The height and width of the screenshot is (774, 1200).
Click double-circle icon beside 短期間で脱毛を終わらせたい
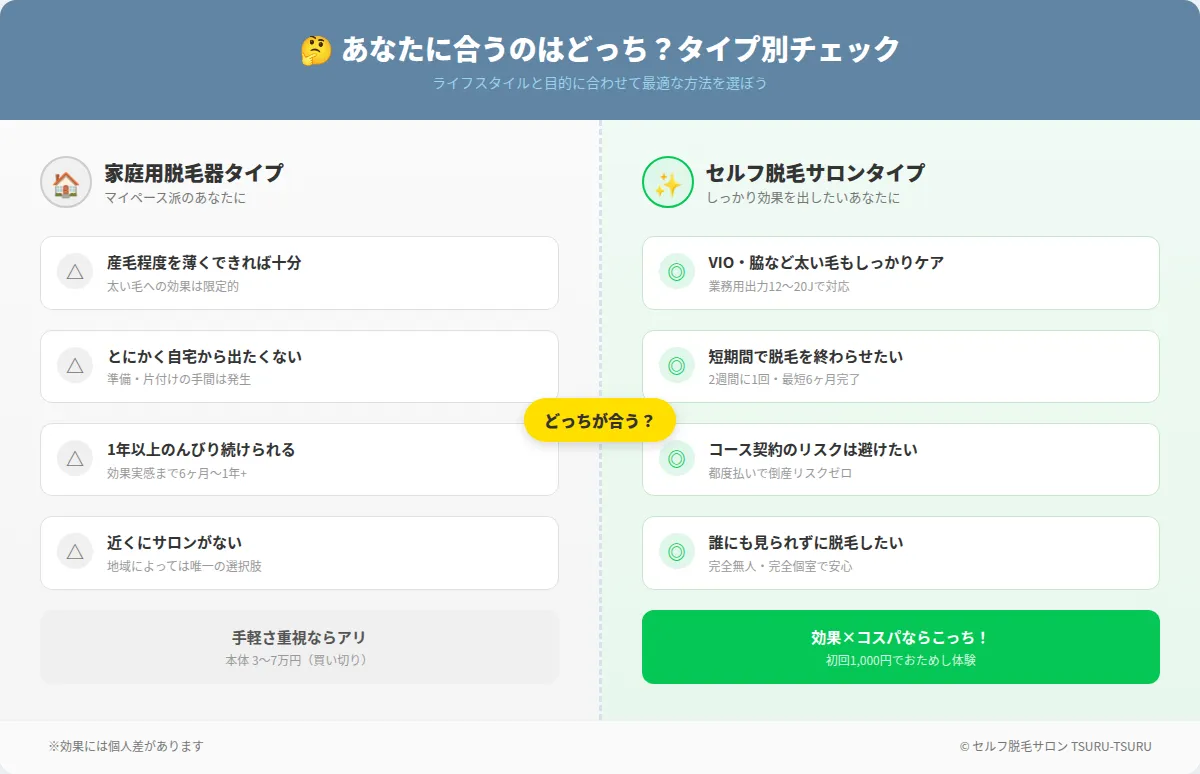[677, 365]
